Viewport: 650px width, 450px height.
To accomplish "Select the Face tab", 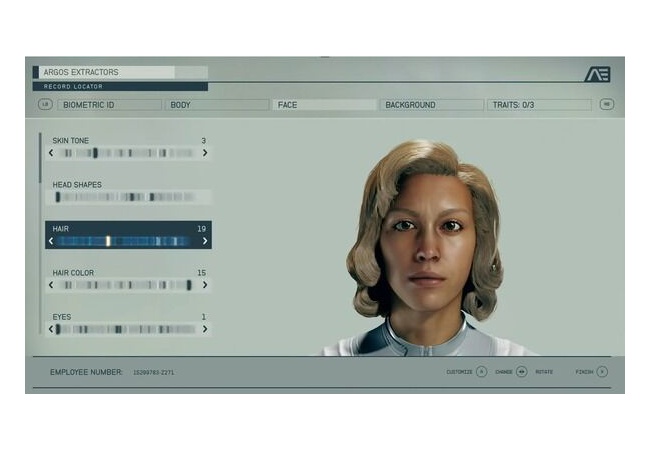I will point(324,105).
